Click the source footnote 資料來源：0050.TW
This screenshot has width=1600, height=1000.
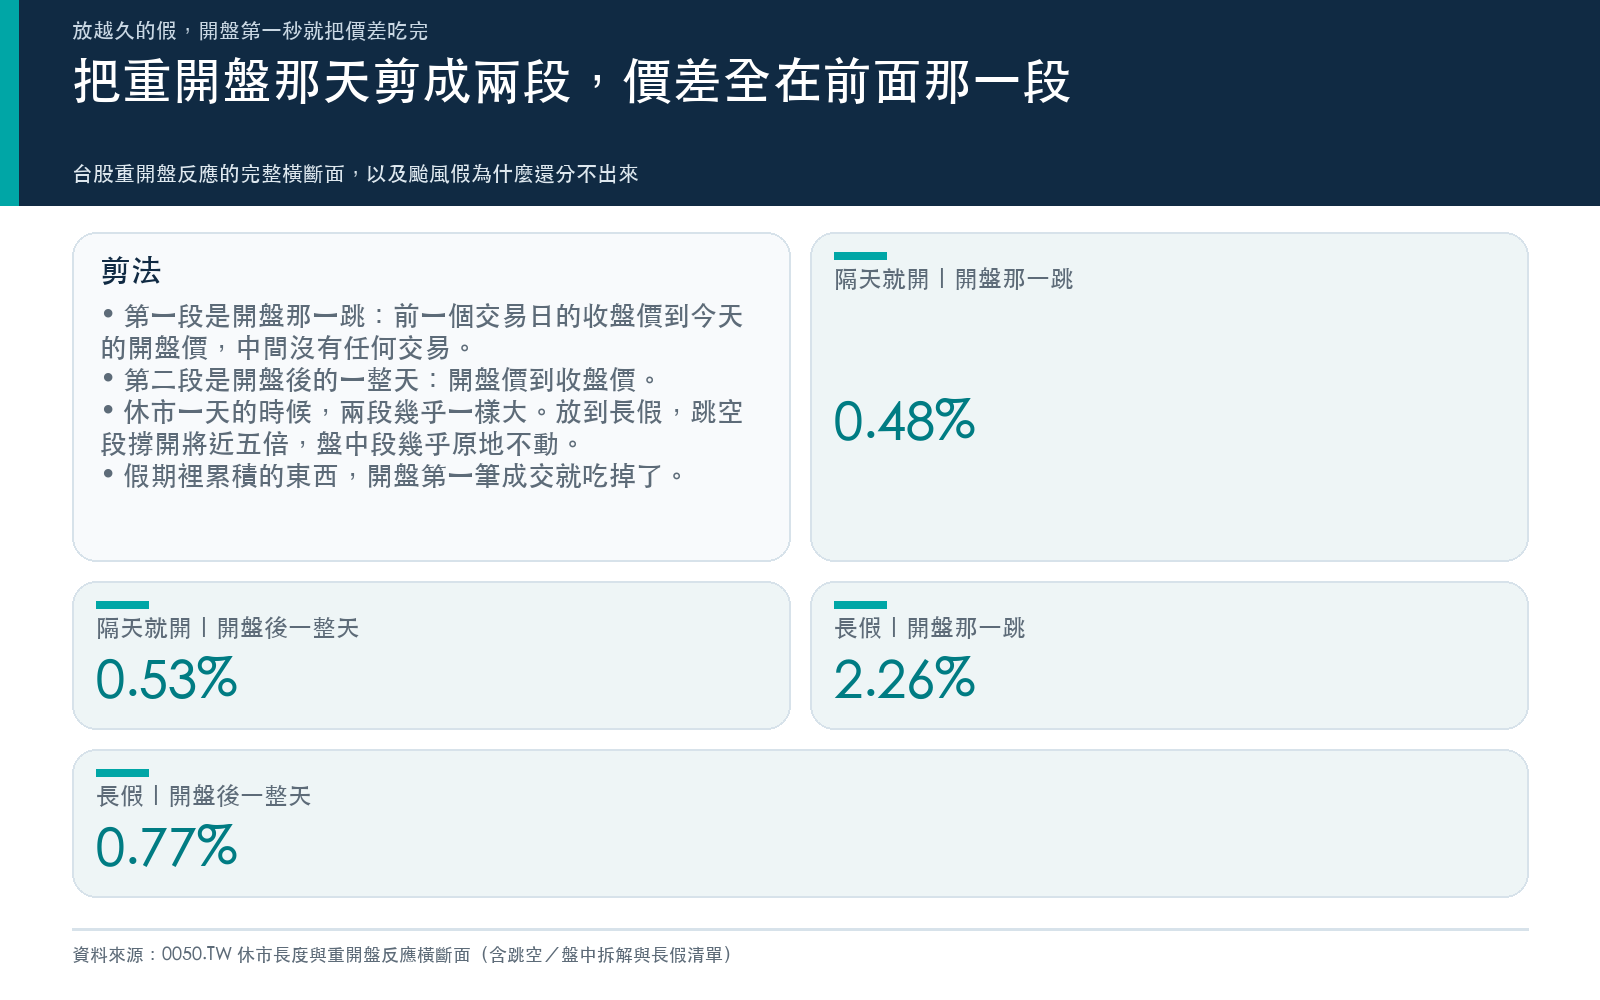point(402,955)
